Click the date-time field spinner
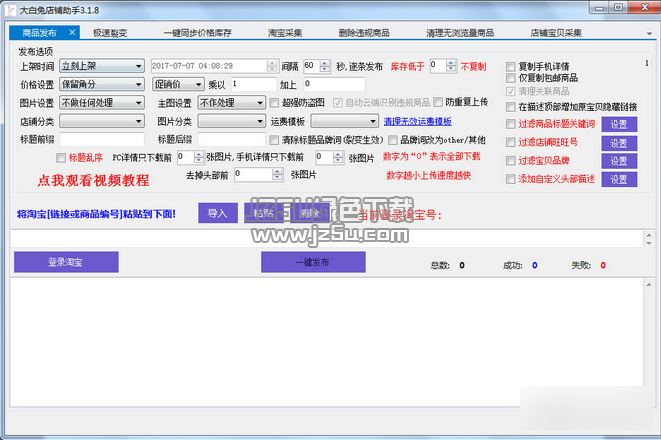Viewport: 661px width, 440px height. point(272,66)
